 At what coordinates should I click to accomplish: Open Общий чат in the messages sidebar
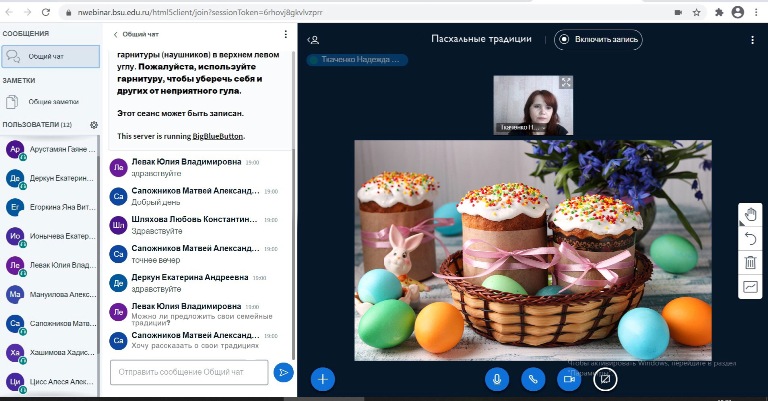click(49, 59)
